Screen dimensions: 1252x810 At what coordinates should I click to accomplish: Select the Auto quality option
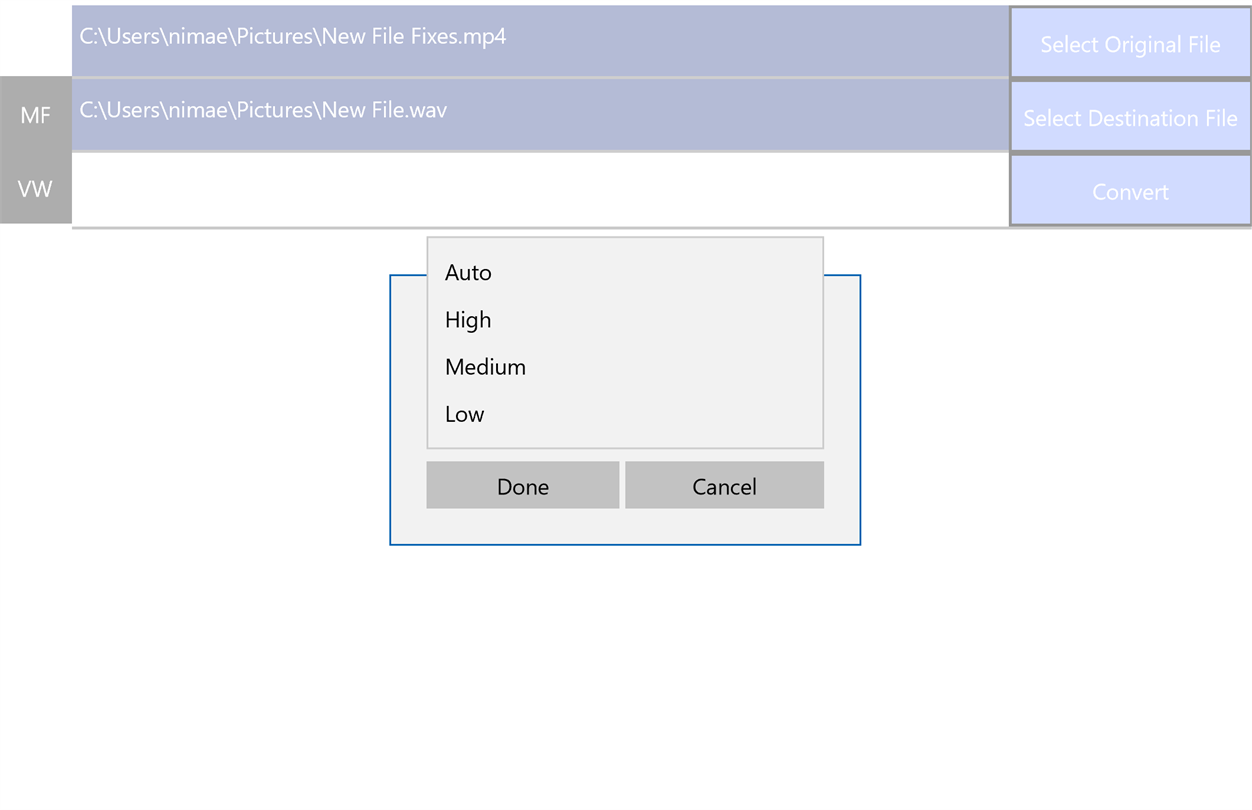coord(469,273)
